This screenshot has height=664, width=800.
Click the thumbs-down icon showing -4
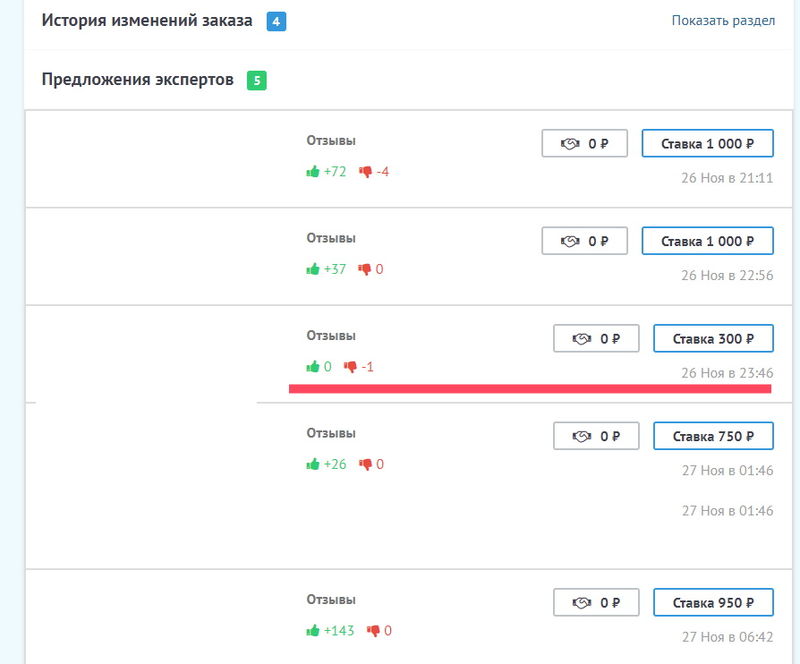point(365,172)
